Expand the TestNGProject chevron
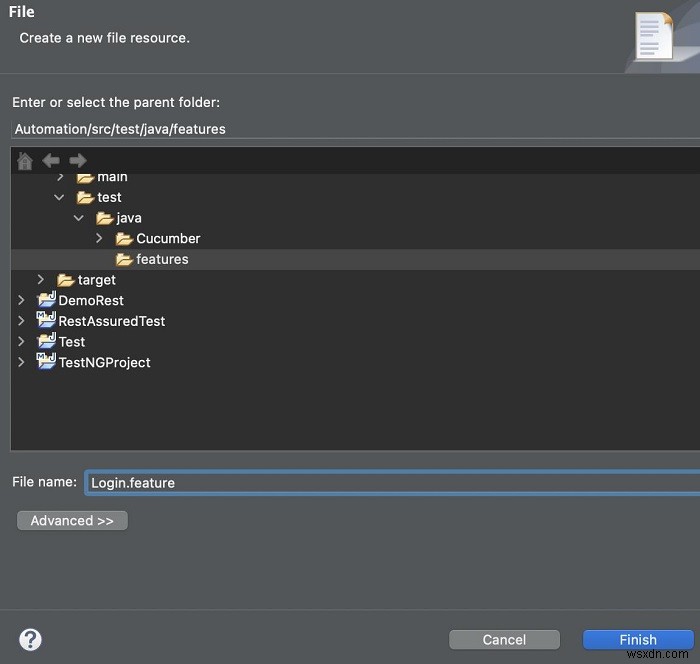 coord(21,362)
